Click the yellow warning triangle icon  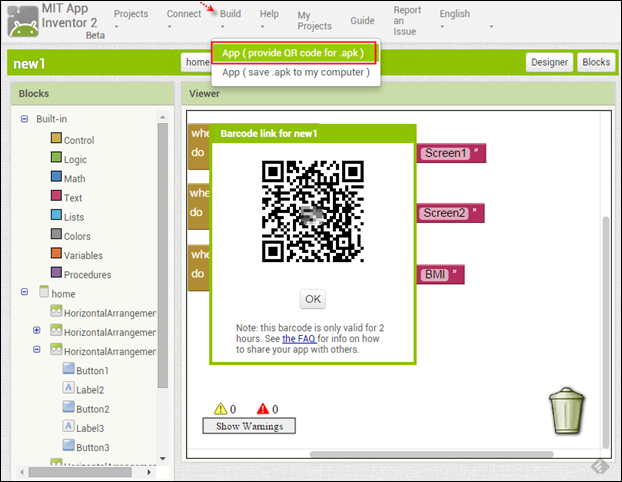[x=221, y=409]
